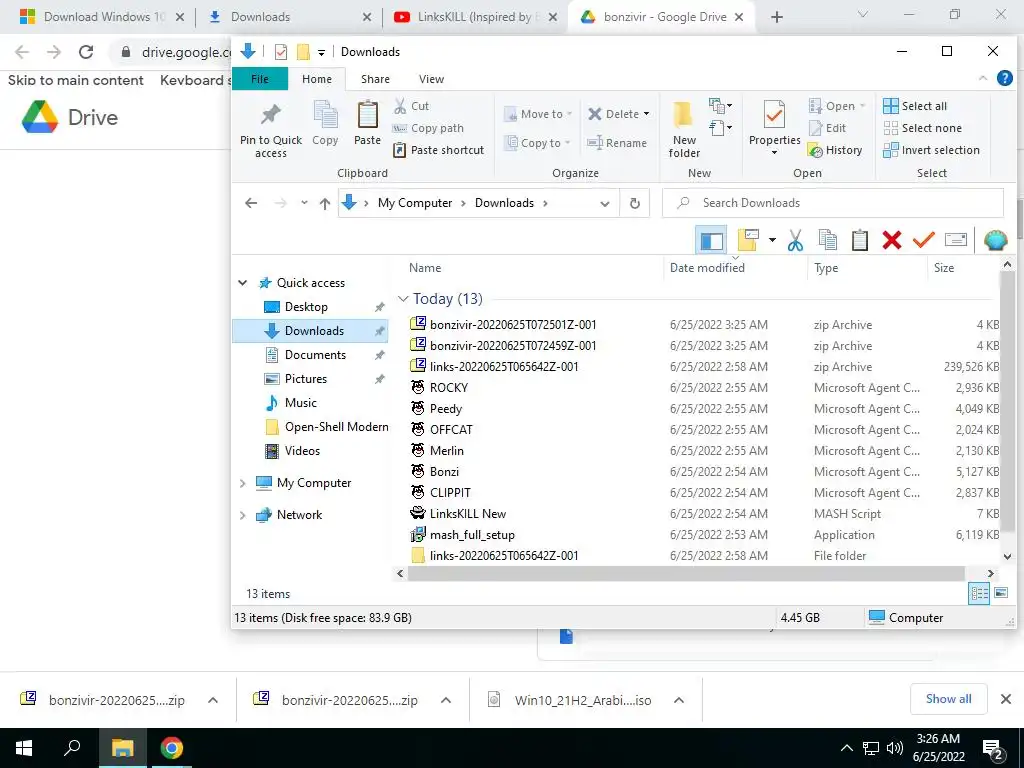Select the mash_full_setup file

click(x=472, y=535)
